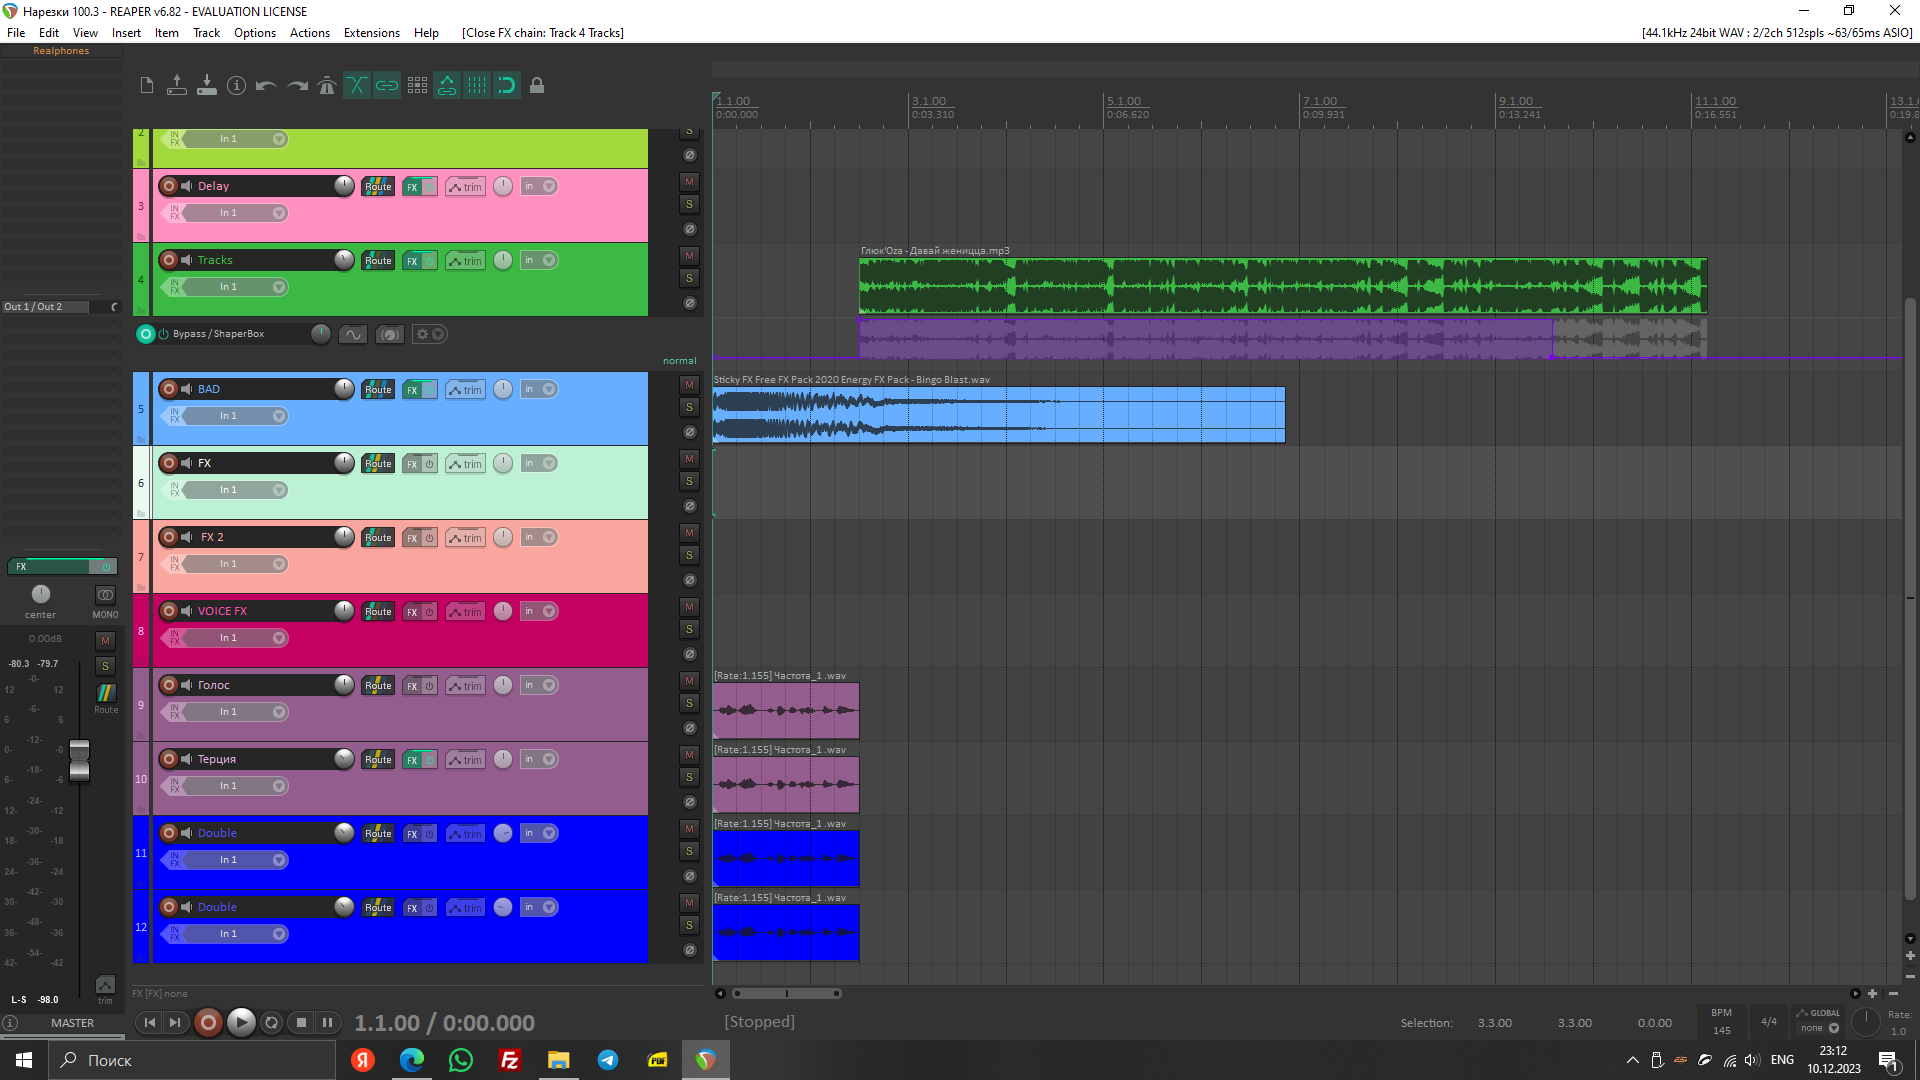Toggle transport repeat loop button
The width and height of the screenshot is (1920, 1080).
click(x=271, y=1022)
